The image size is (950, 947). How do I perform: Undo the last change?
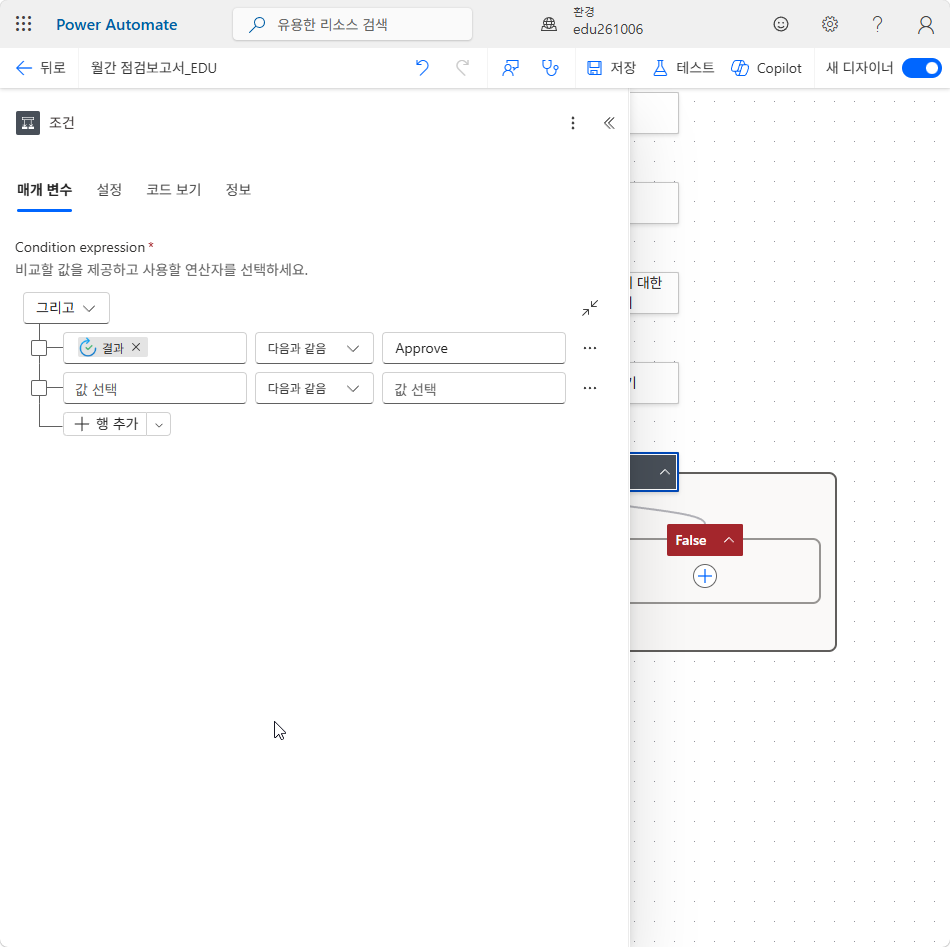pos(422,68)
